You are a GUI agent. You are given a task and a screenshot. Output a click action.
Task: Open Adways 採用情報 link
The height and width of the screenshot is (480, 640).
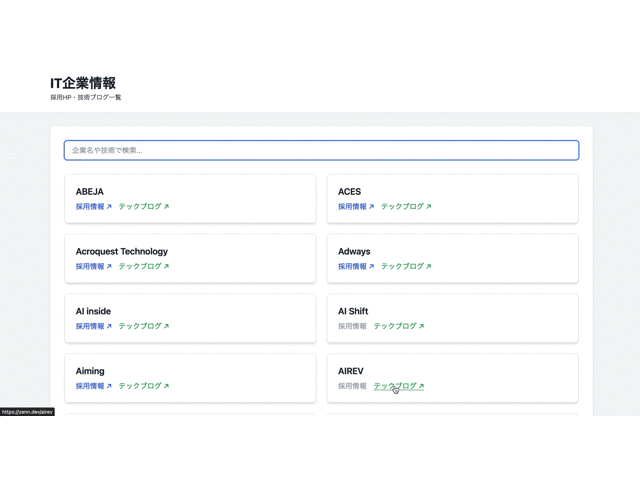click(352, 267)
